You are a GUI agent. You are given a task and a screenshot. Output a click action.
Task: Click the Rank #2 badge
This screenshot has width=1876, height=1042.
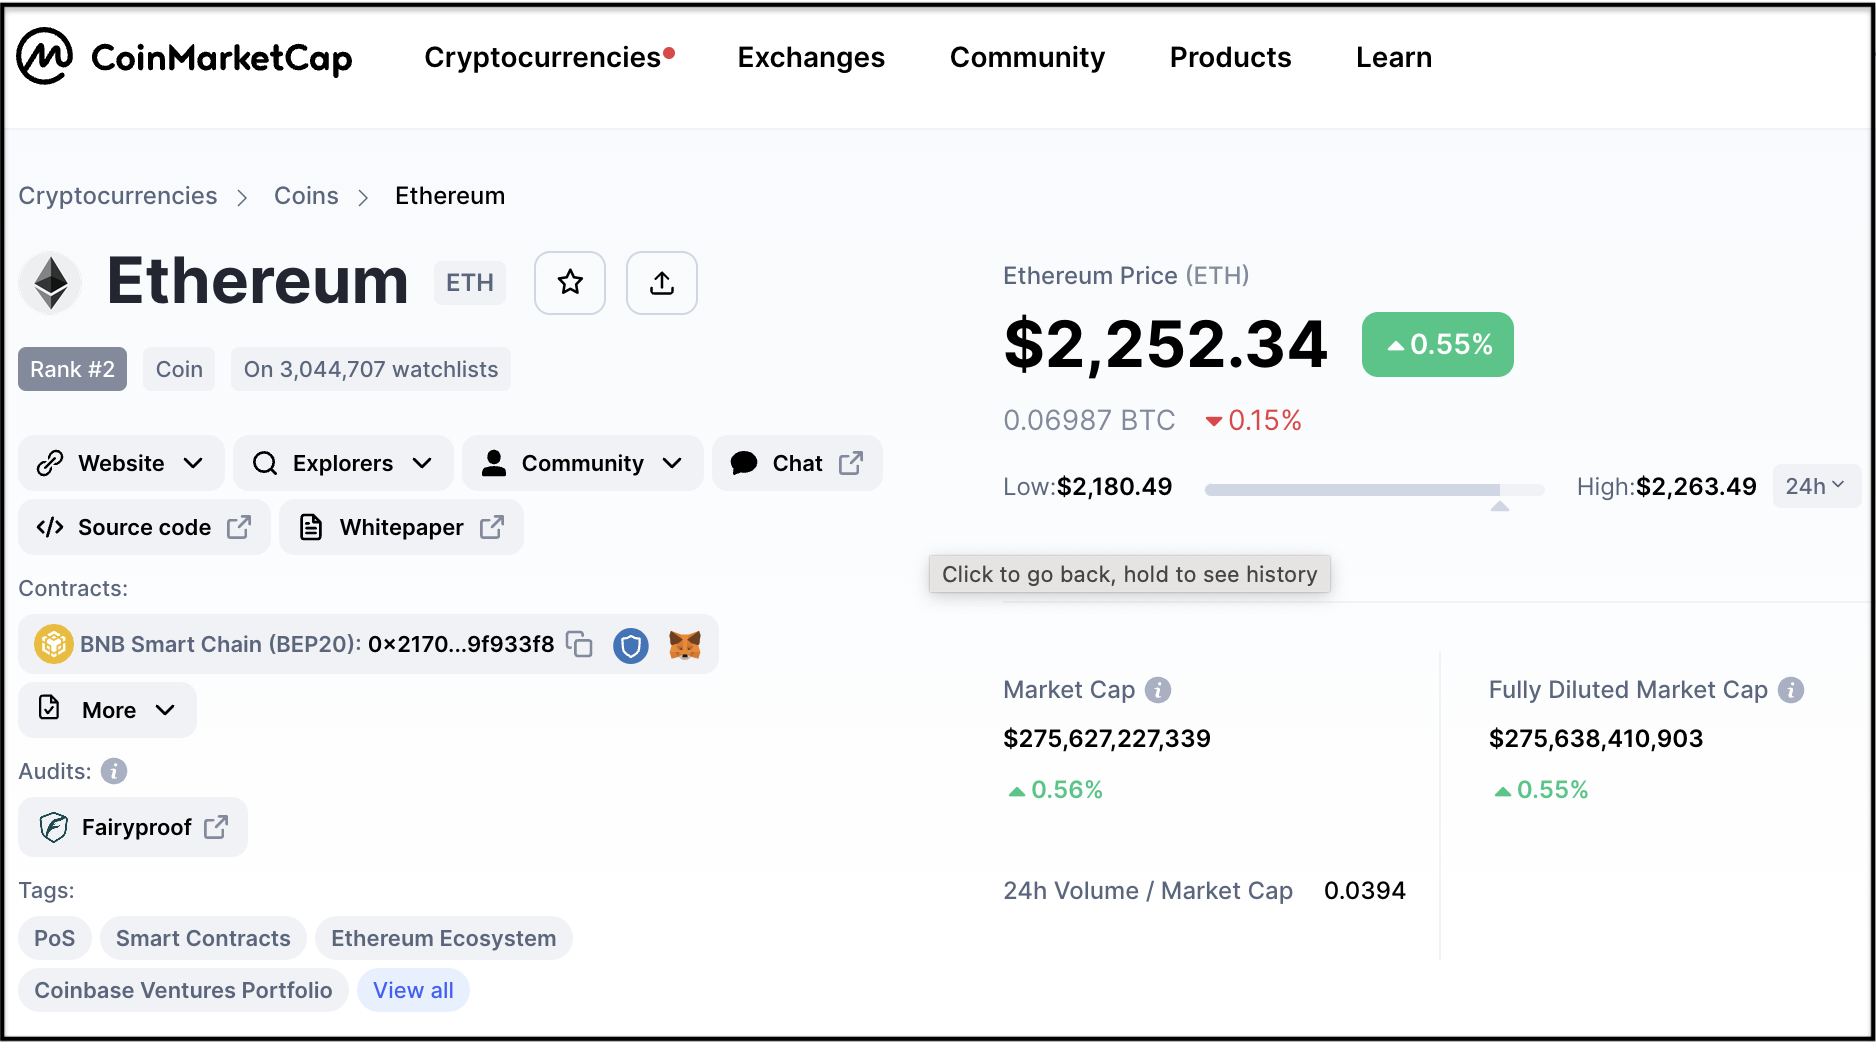(72, 369)
